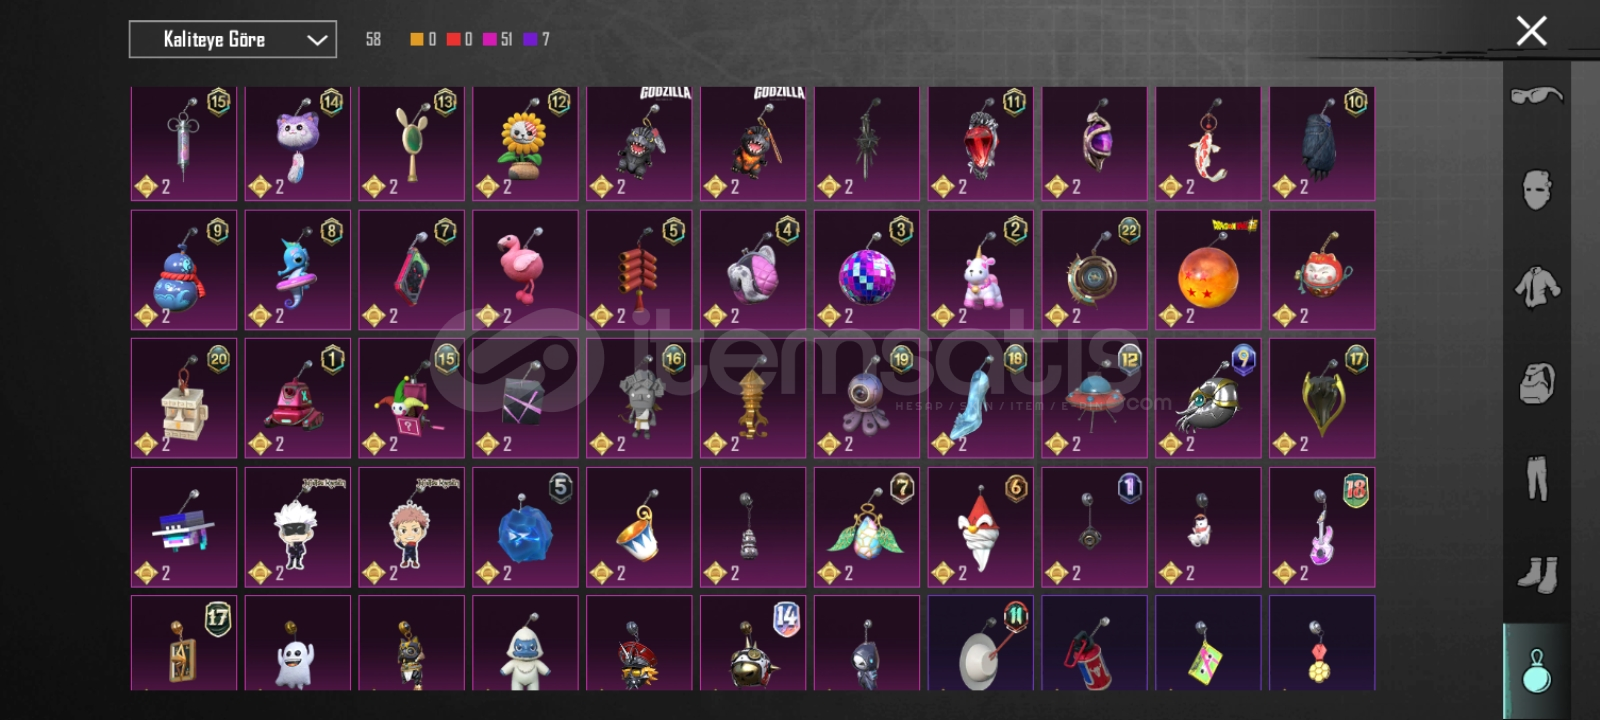Select the face mask category icon
The width and height of the screenshot is (1600, 720).
pyautogui.click(x=1537, y=190)
